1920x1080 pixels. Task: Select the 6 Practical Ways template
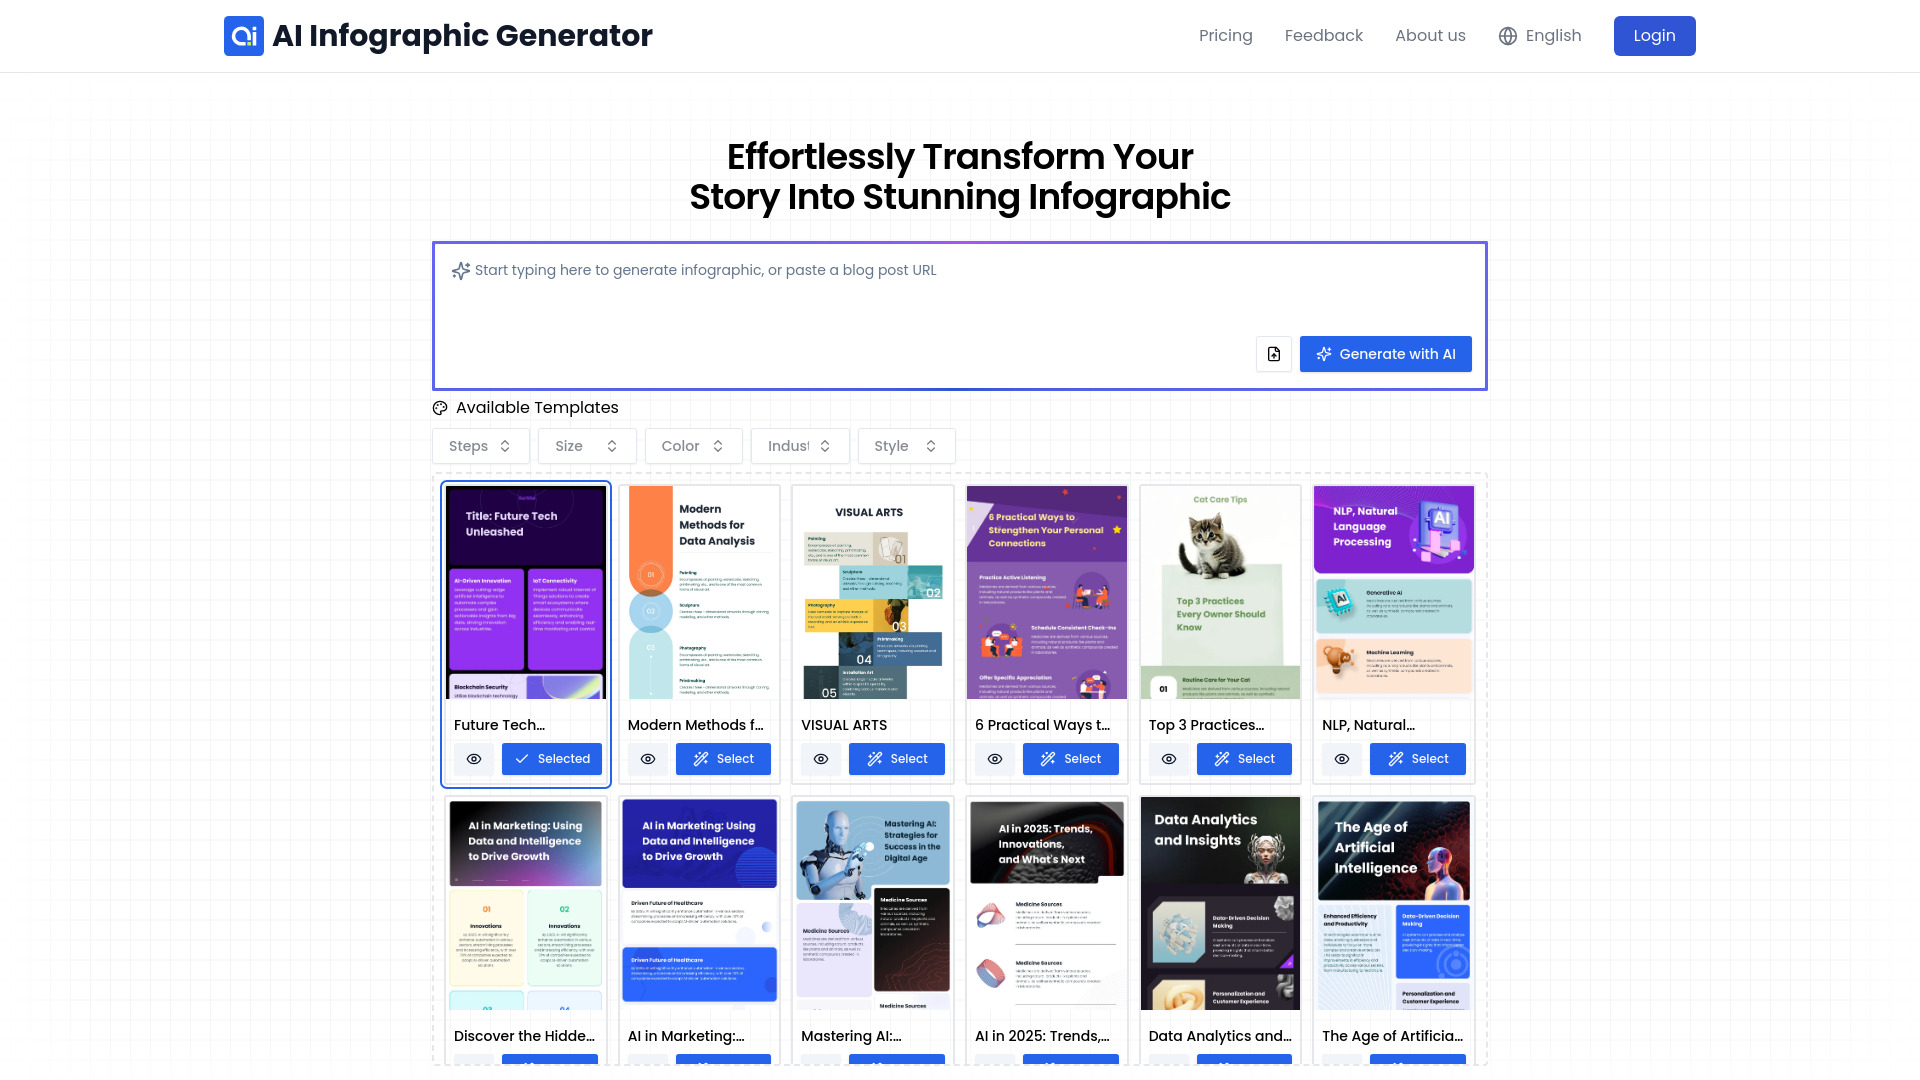click(x=1069, y=758)
